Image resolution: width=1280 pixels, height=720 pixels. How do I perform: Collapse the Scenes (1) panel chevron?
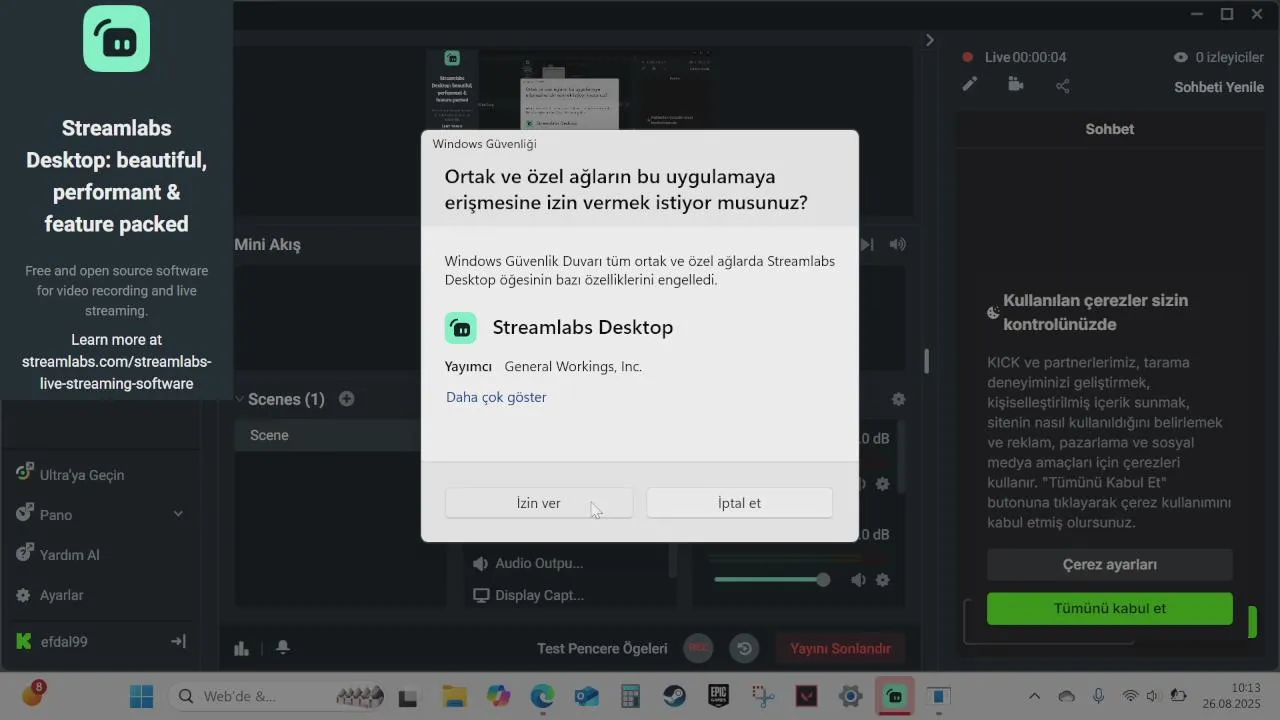pos(239,399)
